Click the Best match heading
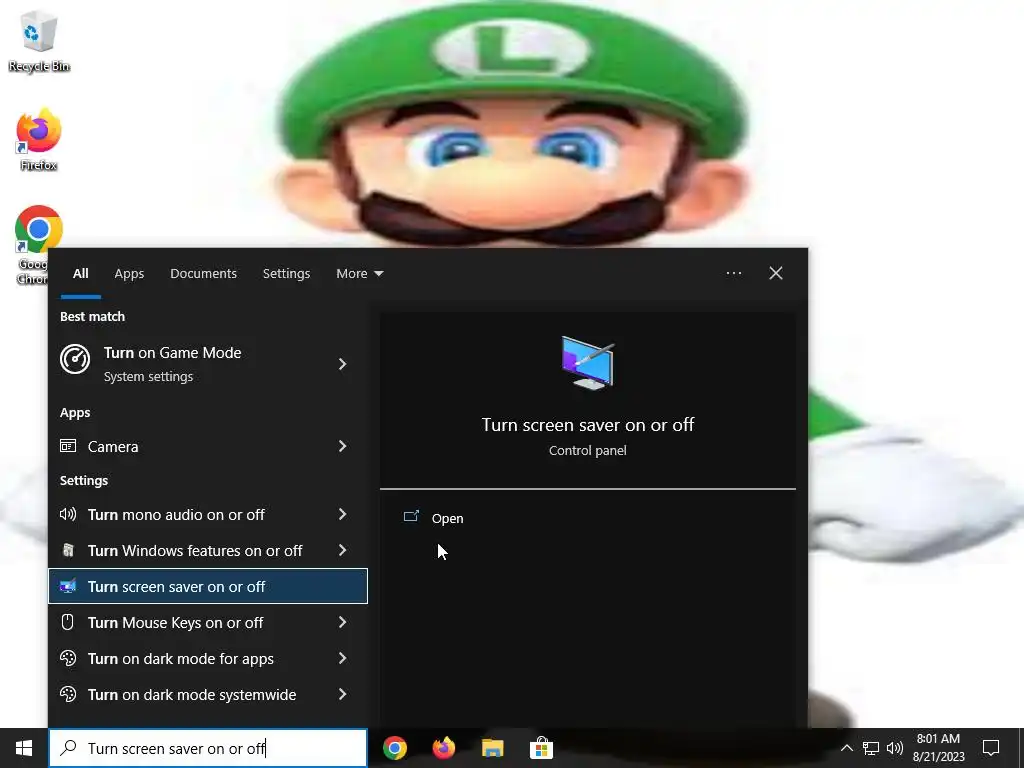1024x768 pixels. [x=92, y=316]
